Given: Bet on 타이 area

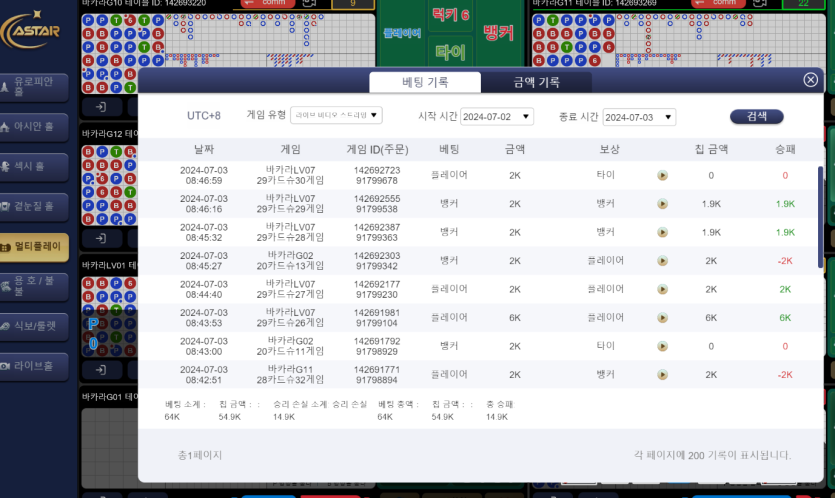Looking at the screenshot, I should tap(451, 52).
